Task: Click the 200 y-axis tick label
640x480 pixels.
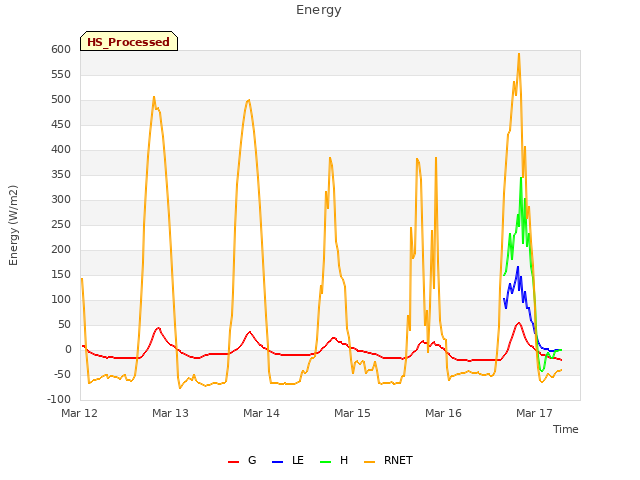Action: click(61, 249)
